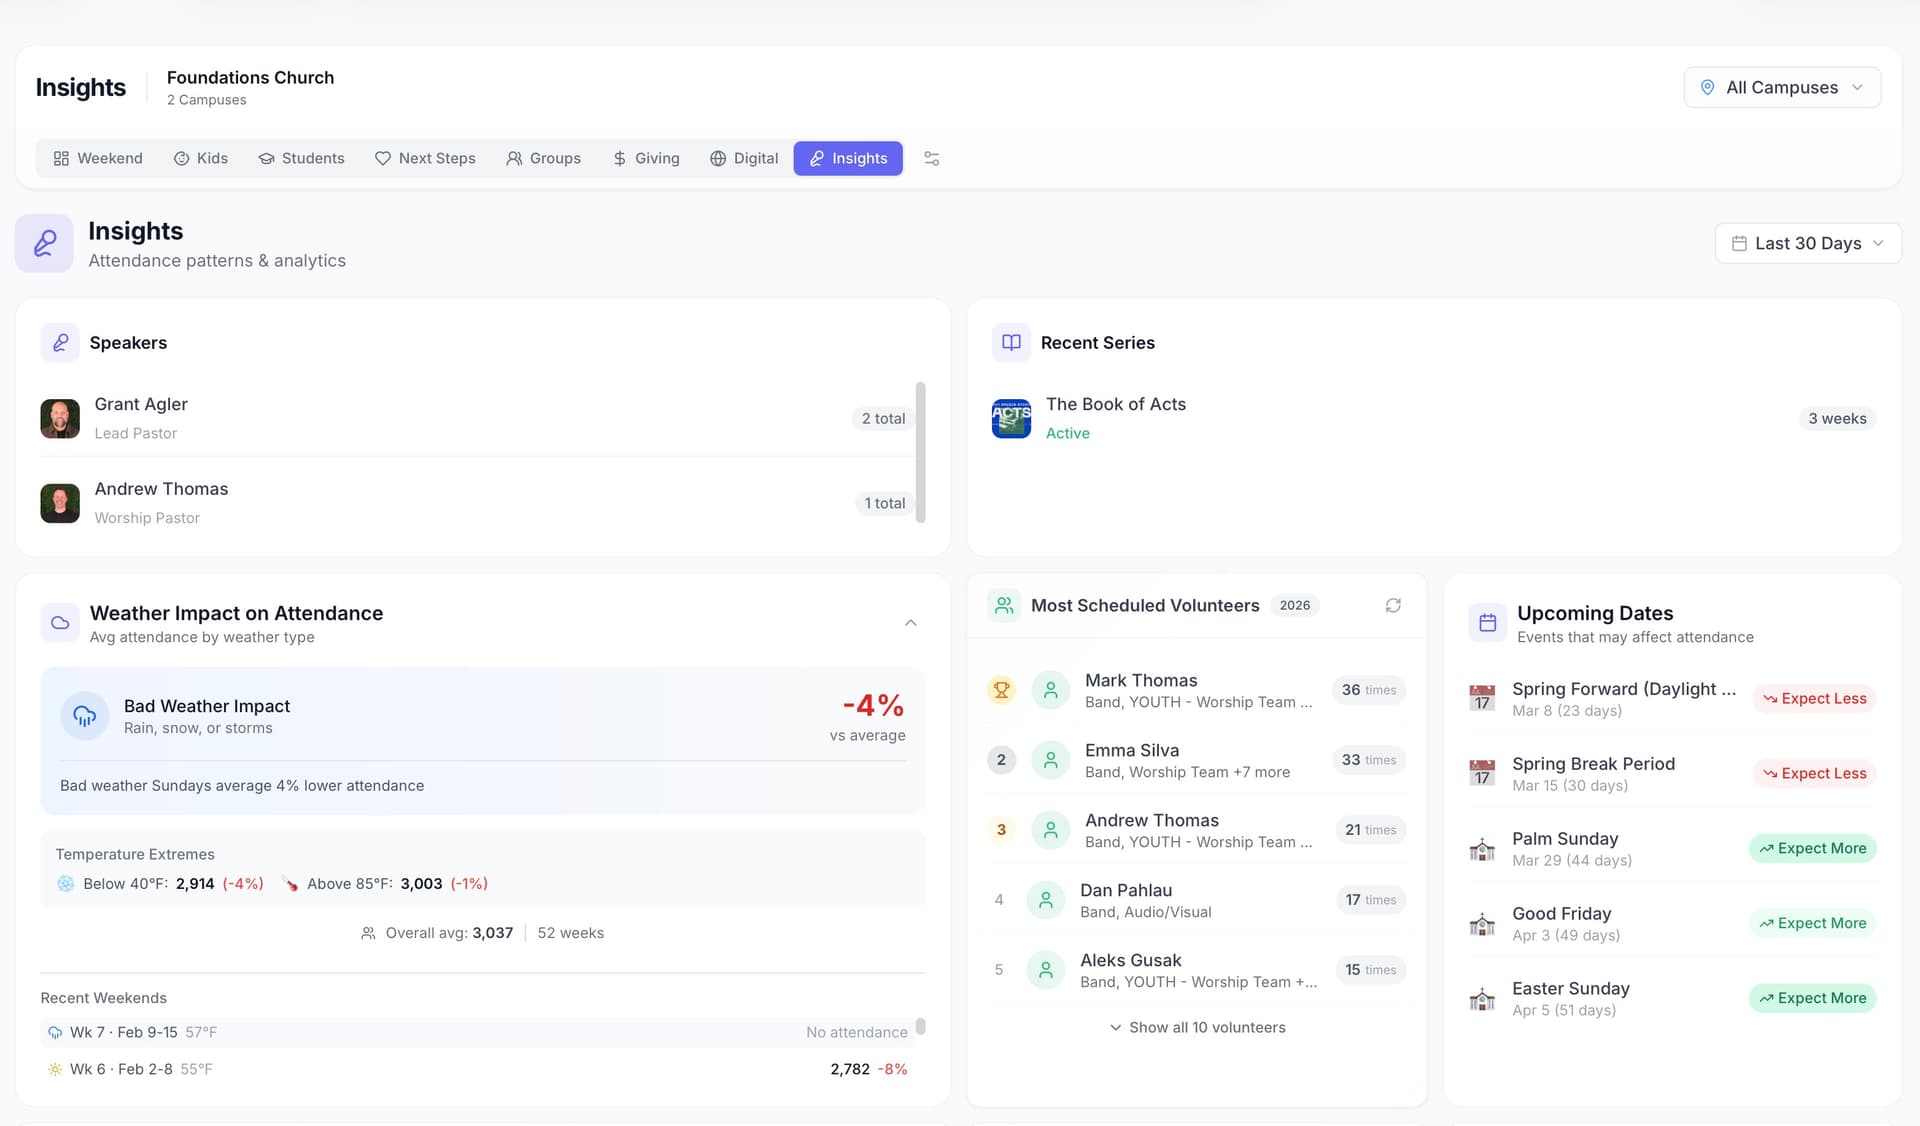Click the trophy icon beside Mark Thomas
The image size is (1920, 1126).
coord(1001,690)
